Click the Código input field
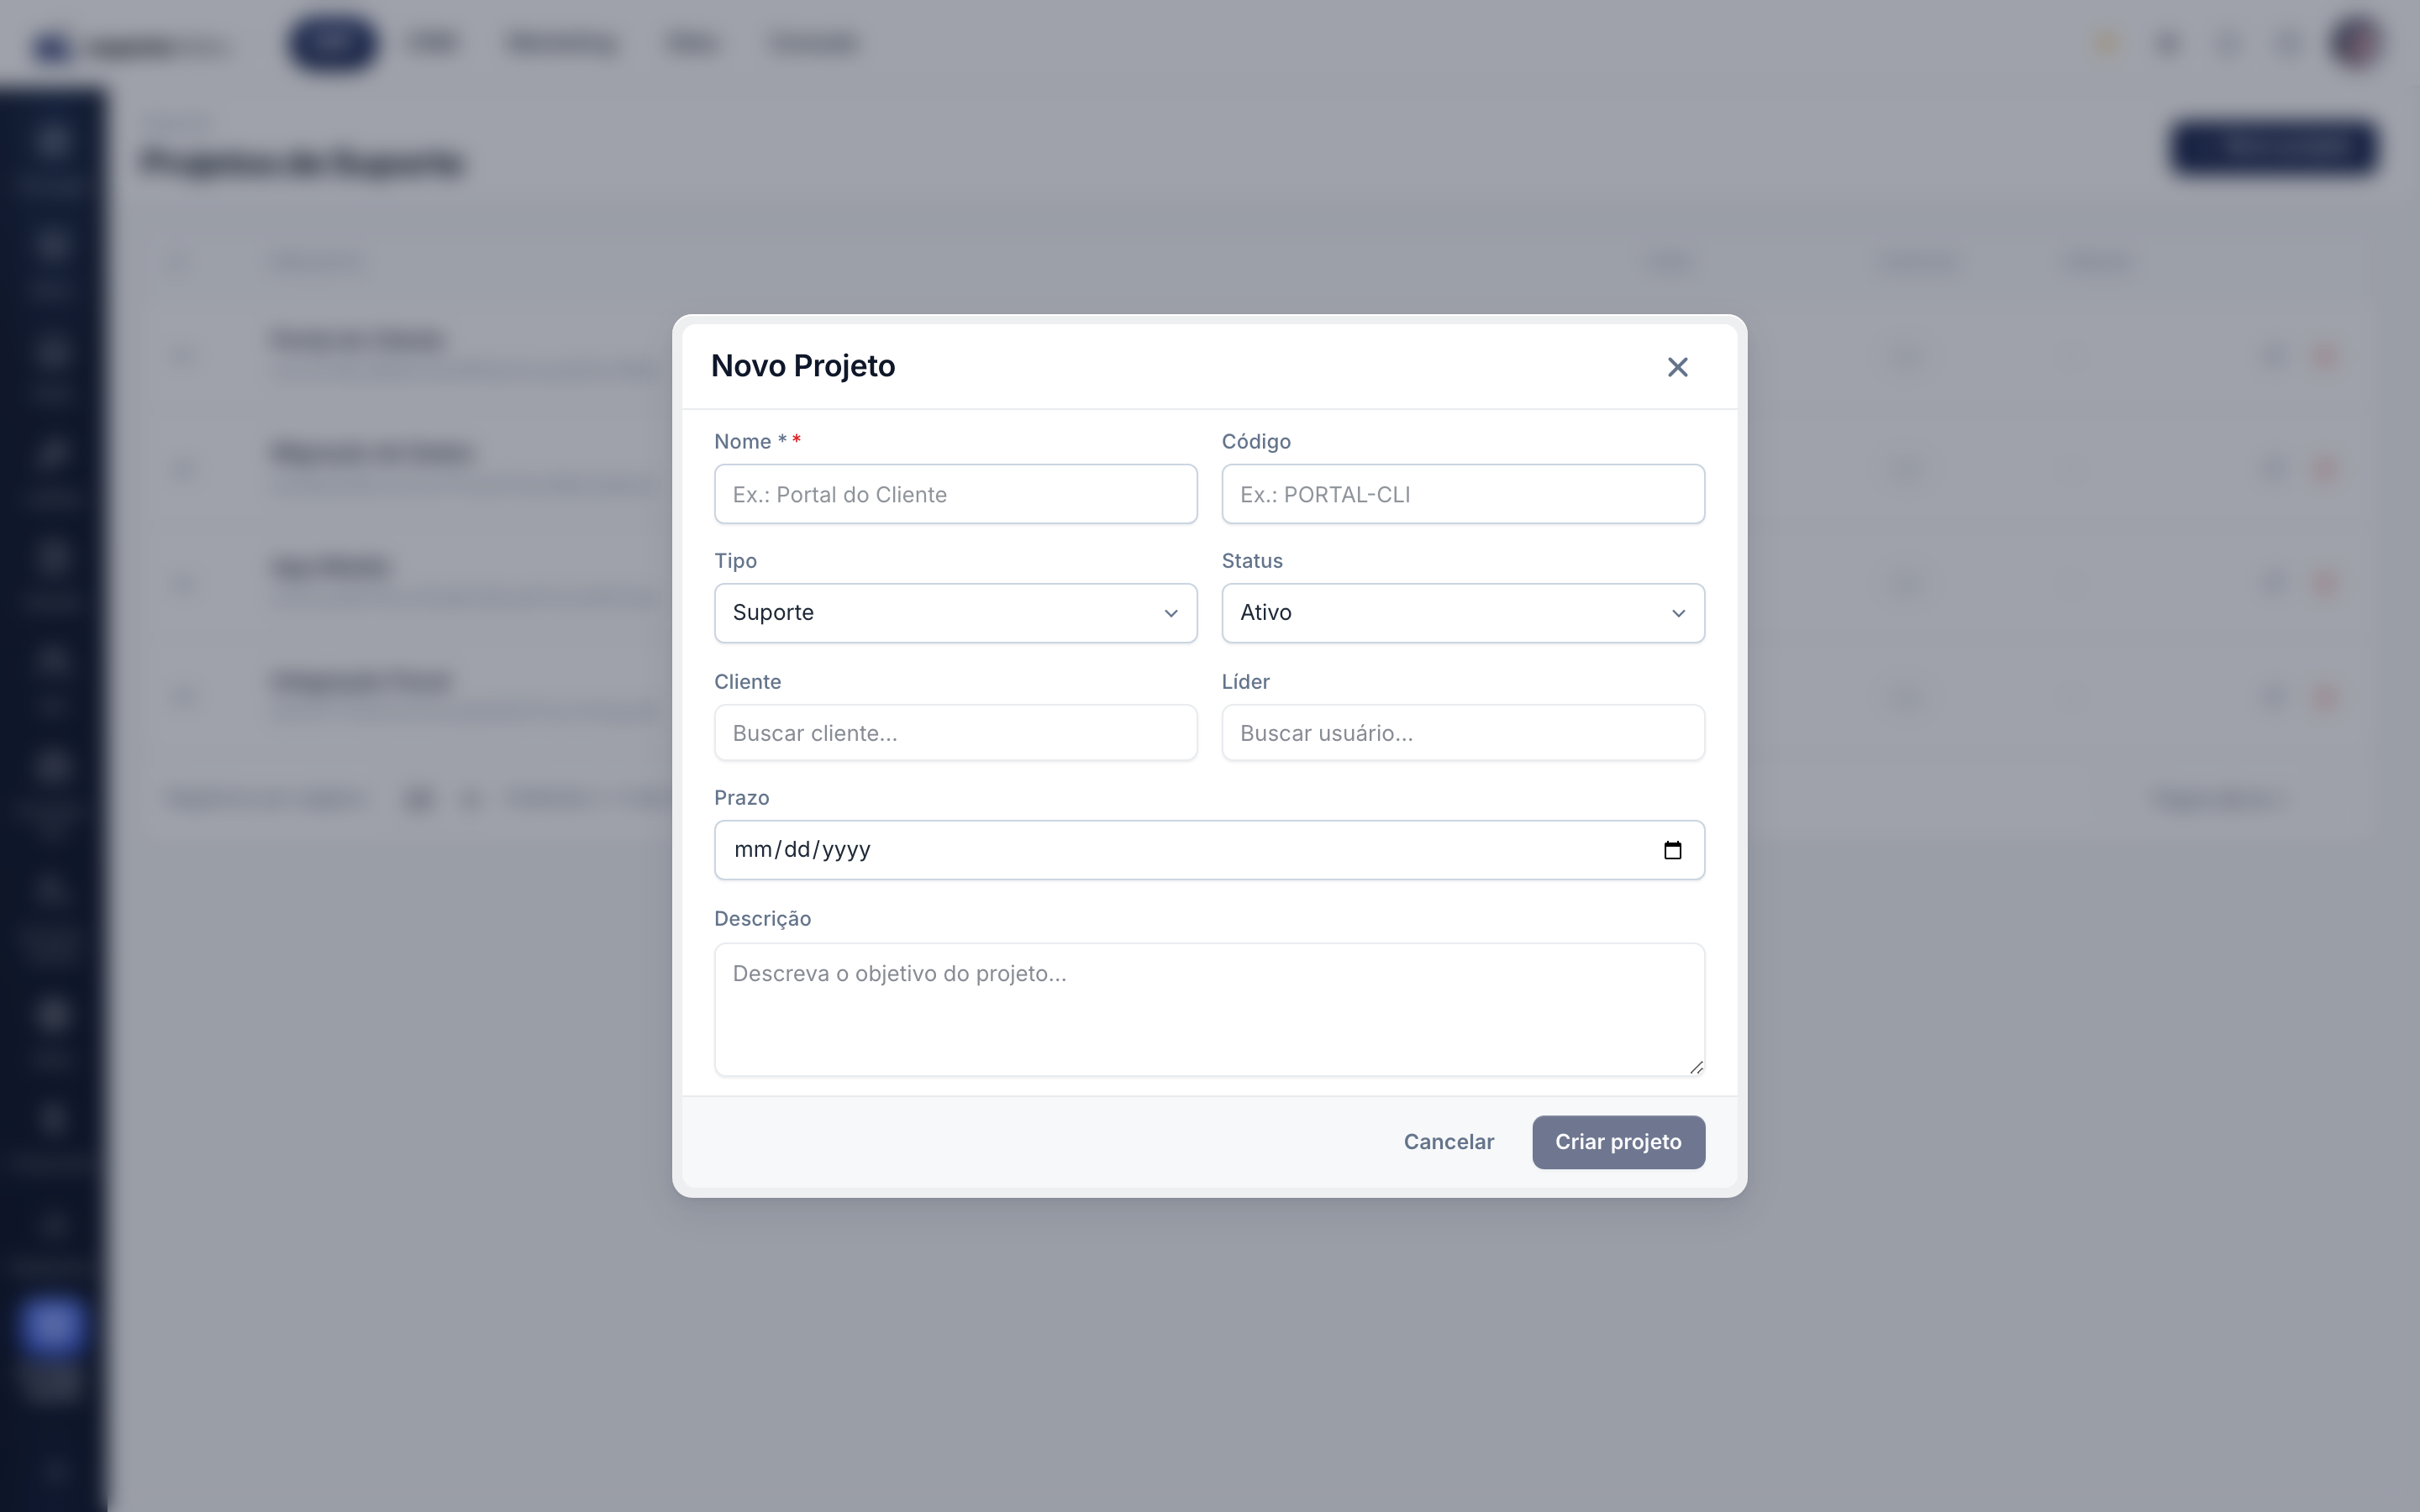Screen dimensions: 2420x1512 [1462, 494]
